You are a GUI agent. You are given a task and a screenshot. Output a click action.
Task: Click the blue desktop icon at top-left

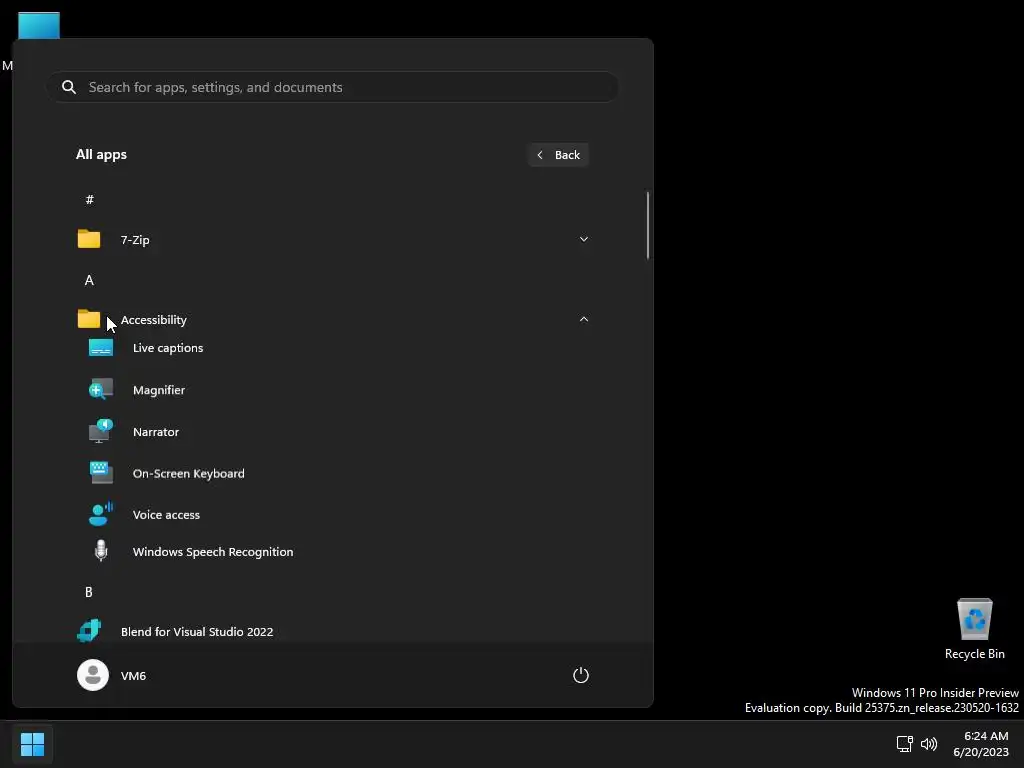(x=39, y=25)
